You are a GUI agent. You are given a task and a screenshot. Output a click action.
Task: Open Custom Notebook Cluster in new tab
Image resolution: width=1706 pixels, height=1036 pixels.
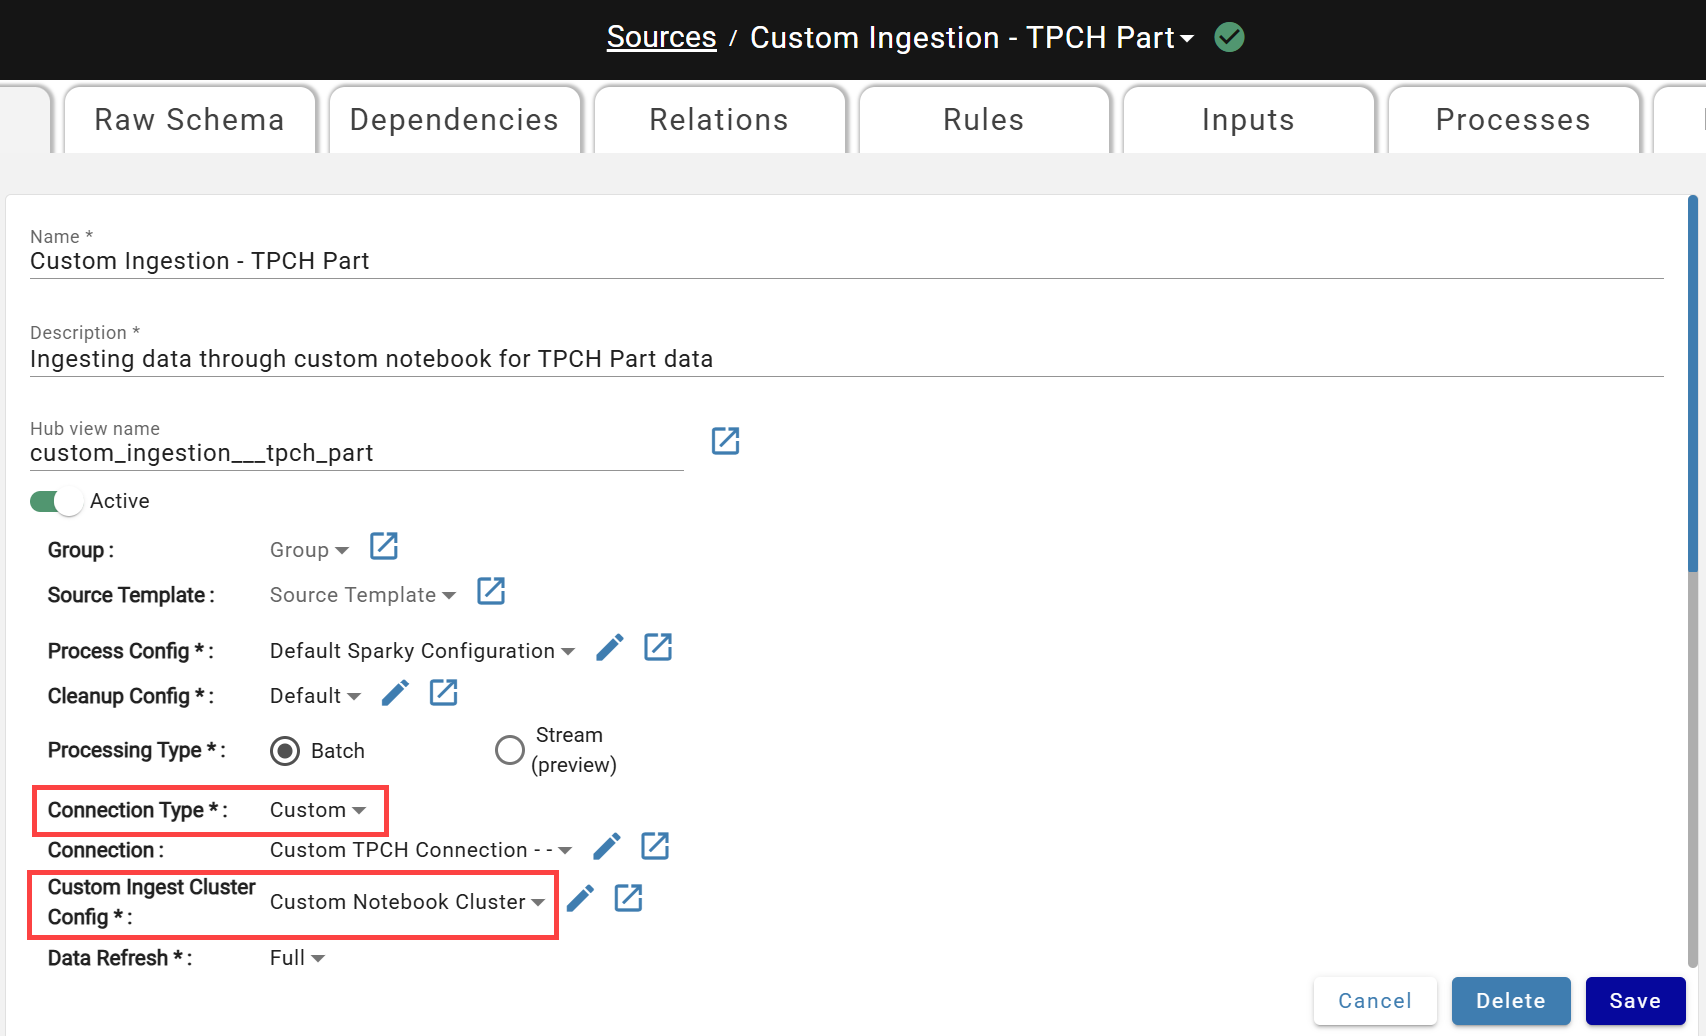tap(628, 898)
